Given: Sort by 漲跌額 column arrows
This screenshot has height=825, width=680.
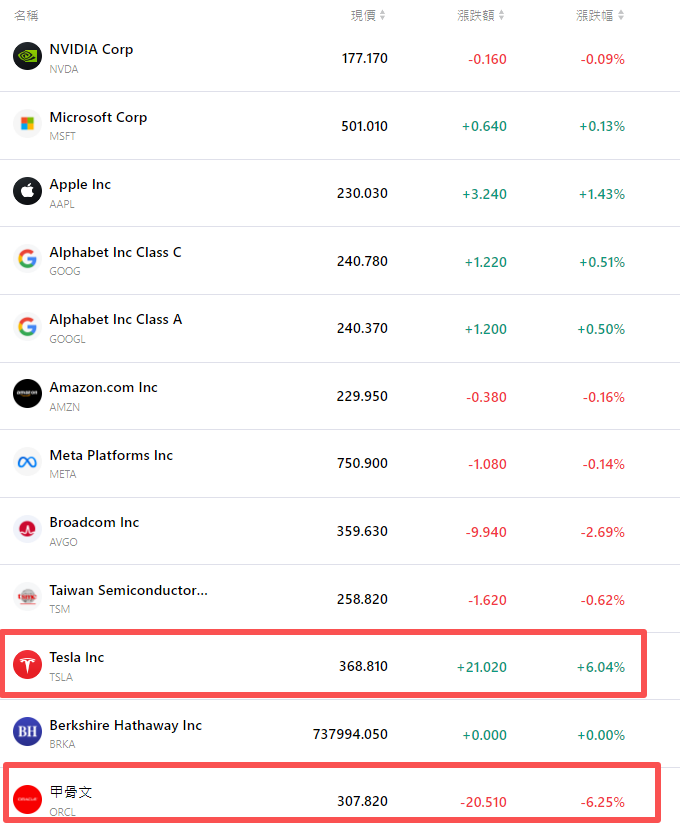Looking at the screenshot, I should coord(501,15).
